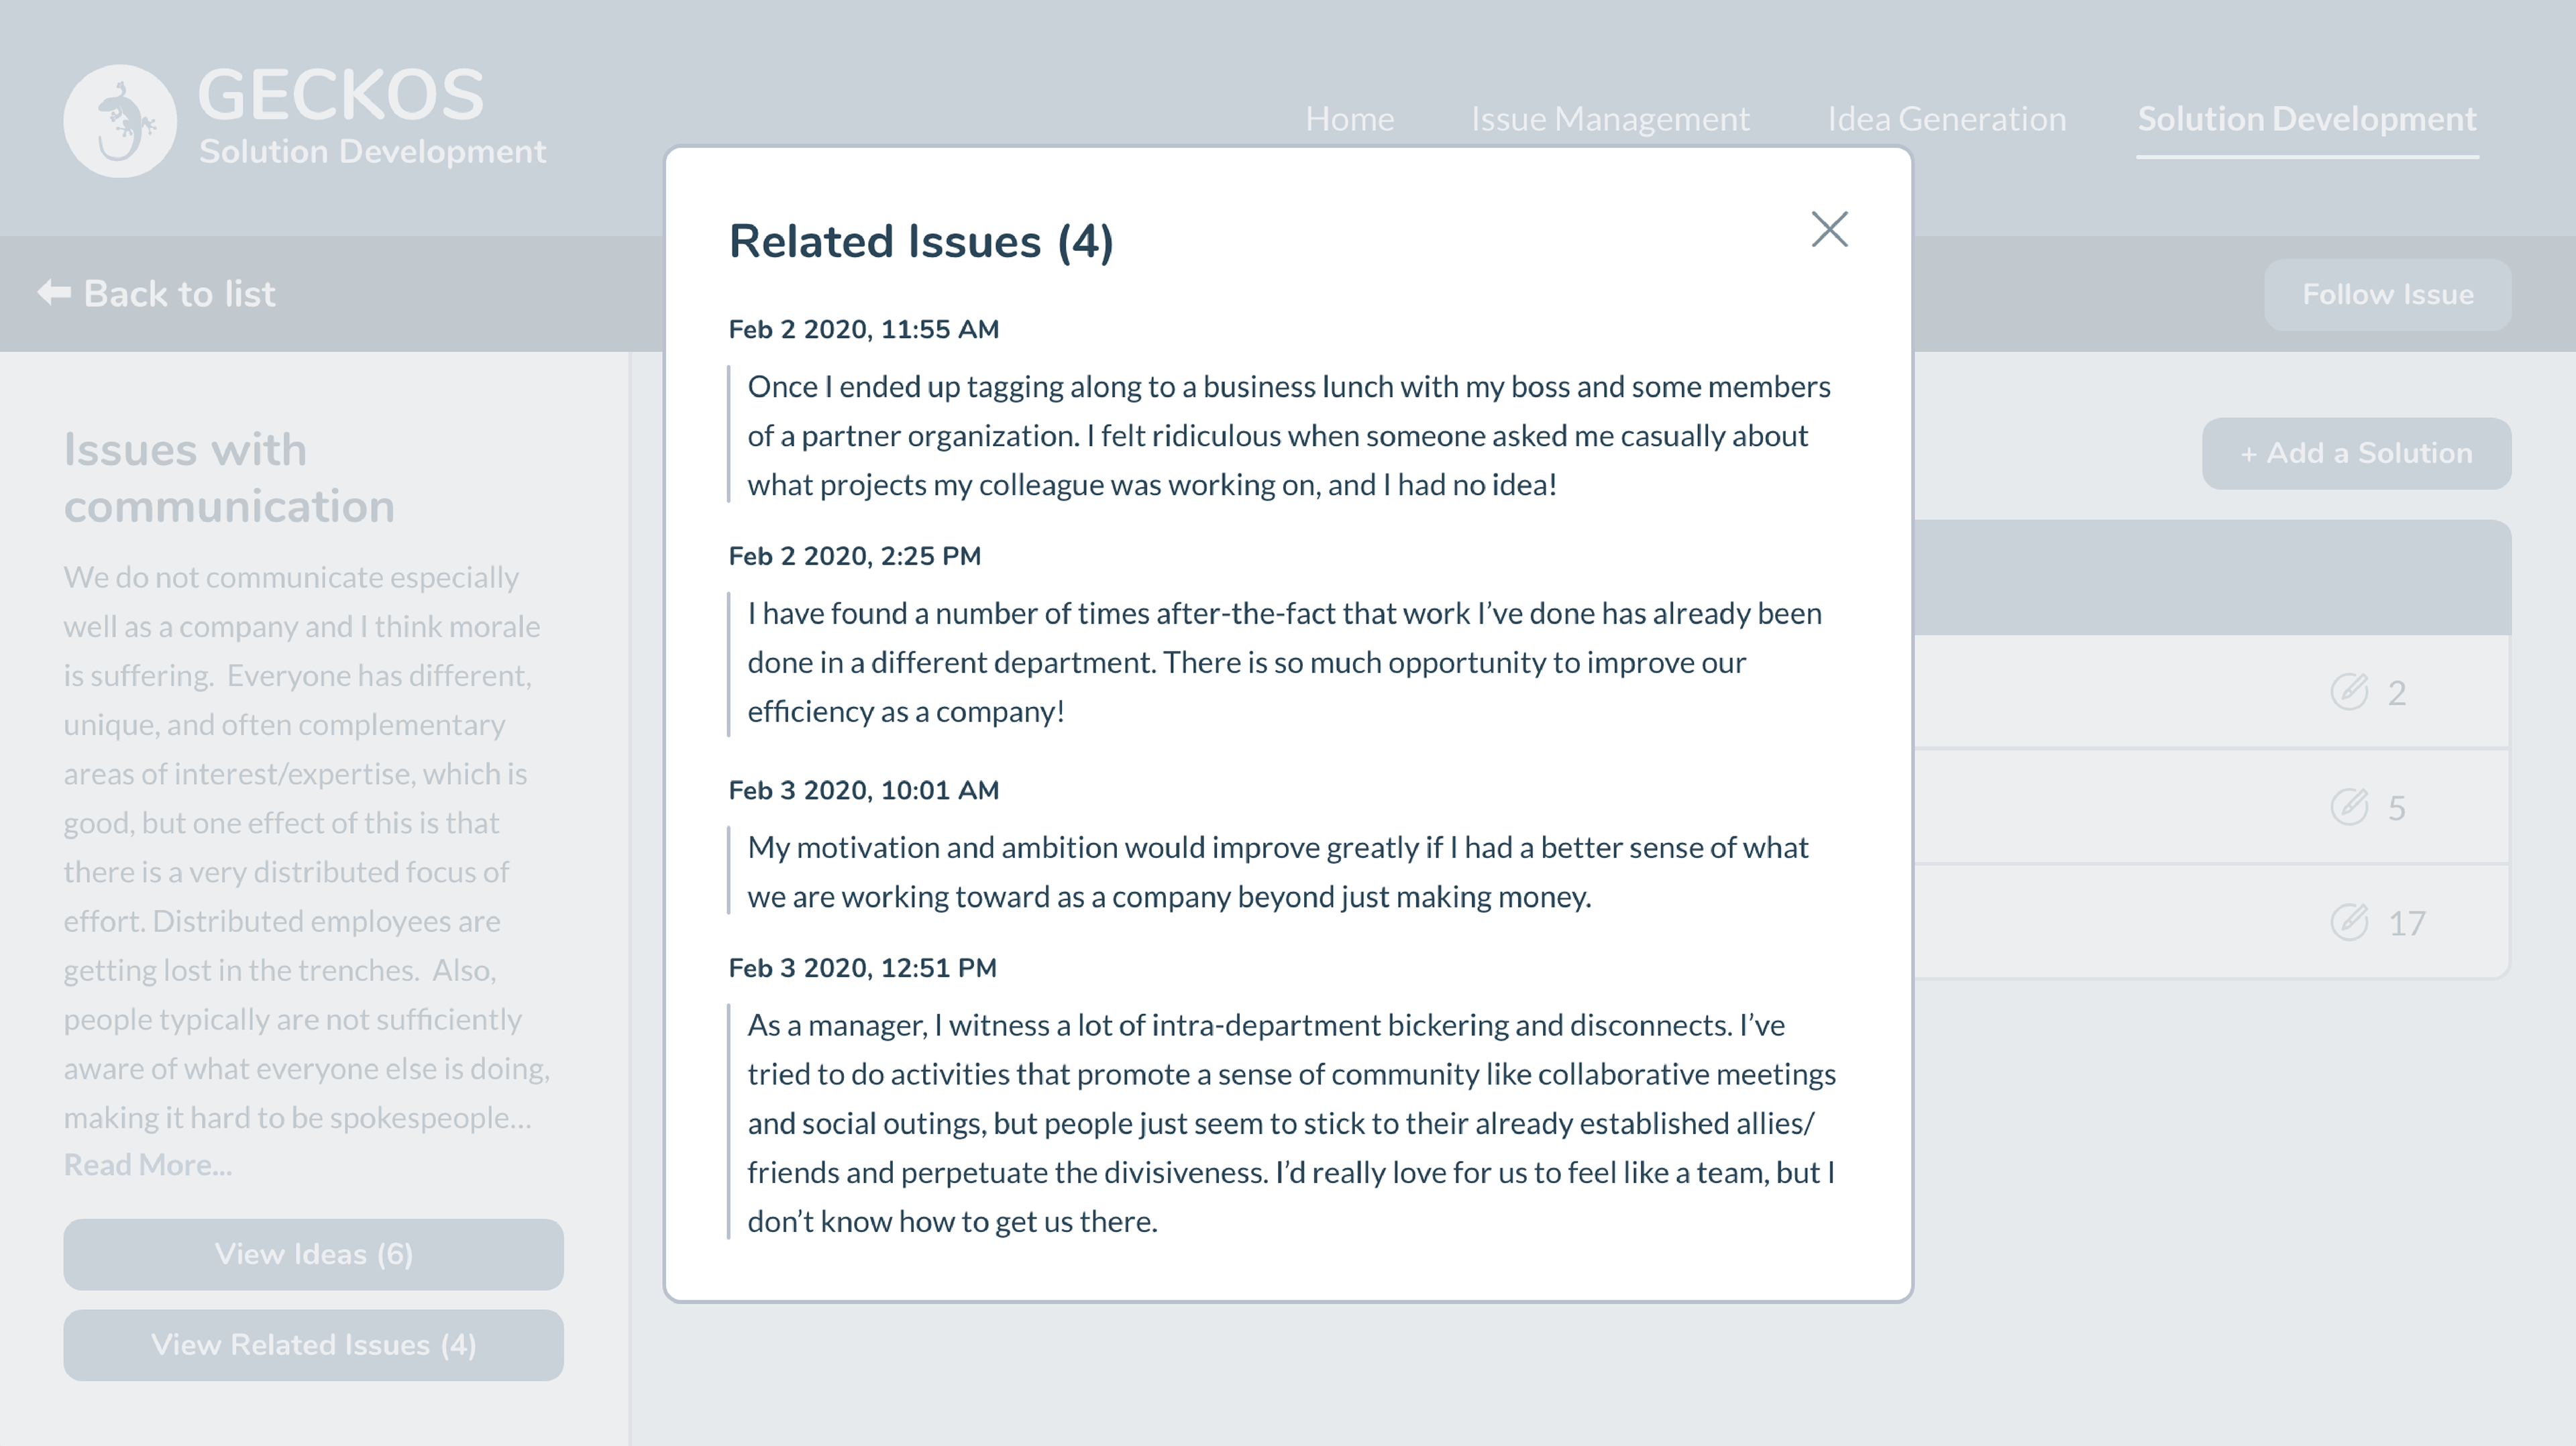Click the Add a Solution button
The height and width of the screenshot is (1446, 2576).
2356,453
